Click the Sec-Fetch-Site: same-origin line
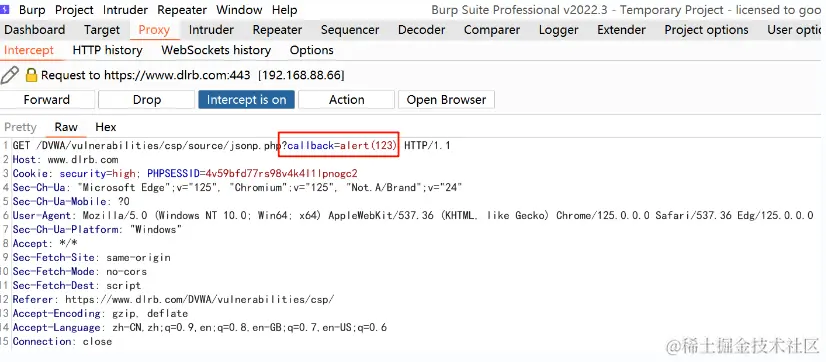Image resolution: width=826 pixels, height=362 pixels. coord(92,257)
